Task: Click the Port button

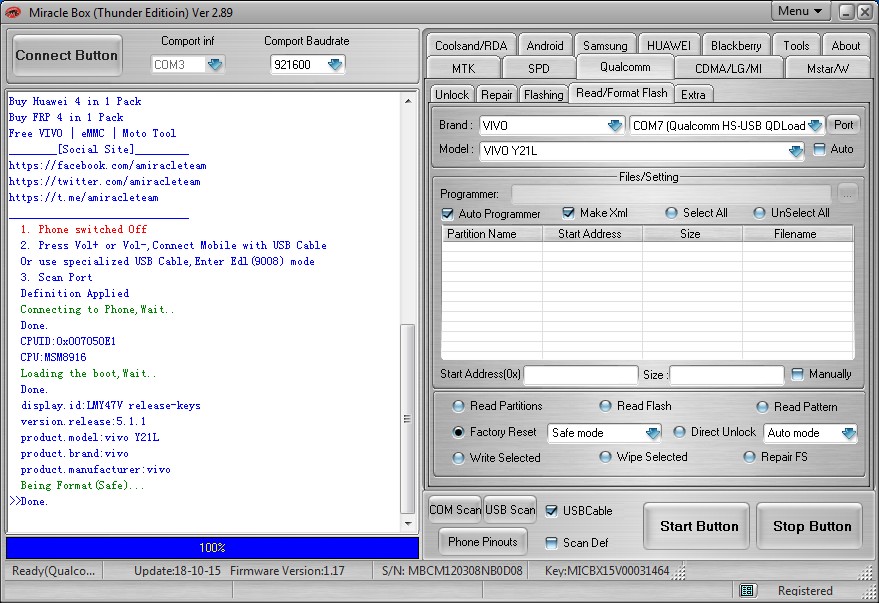Action: click(844, 125)
